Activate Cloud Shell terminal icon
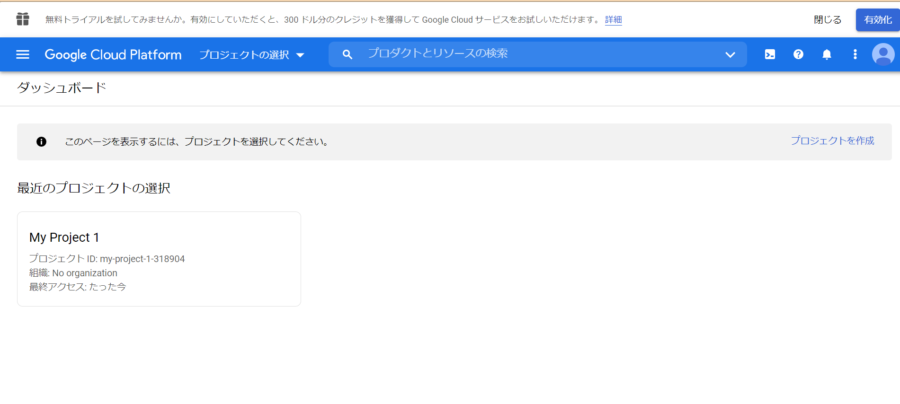This screenshot has height=404, width=900. click(x=770, y=55)
